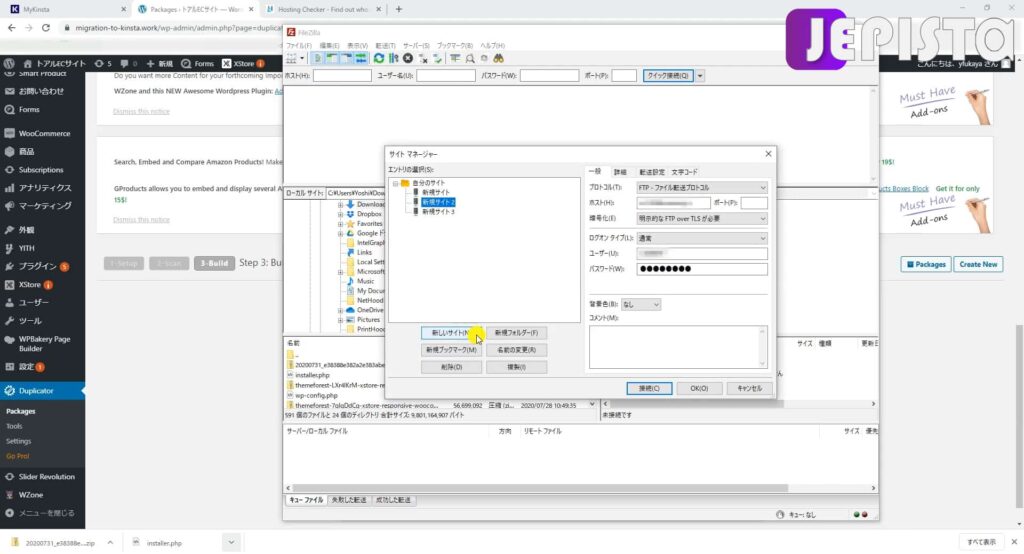Select 新規サイト 3 in site tree
The height and width of the screenshot is (554, 1024).
[x=438, y=212]
